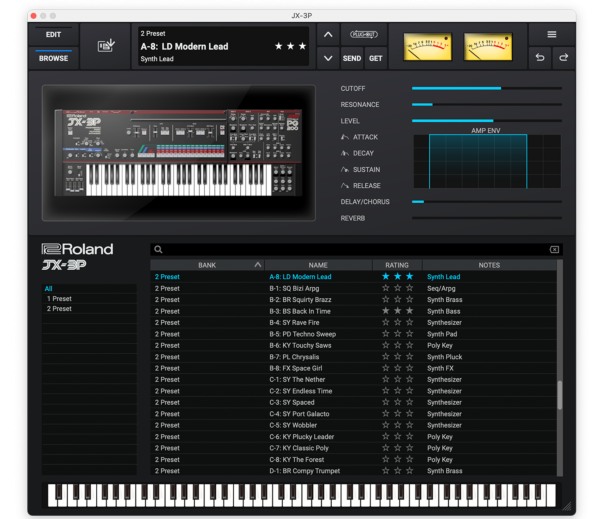Click the undo arrow icon
The height and width of the screenshot is (519, 600).
540,58
